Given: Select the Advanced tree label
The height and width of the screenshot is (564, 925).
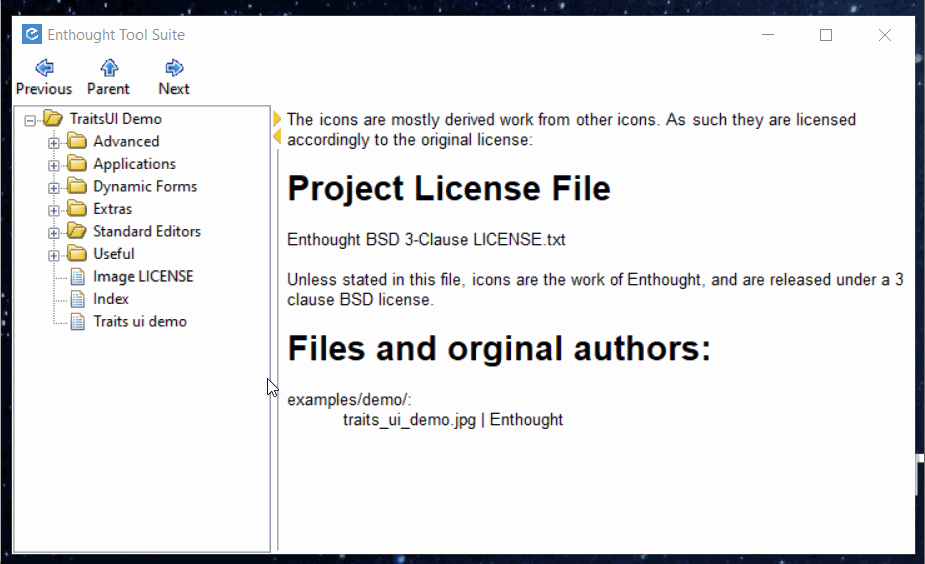Looking at the screenshot, I should coord(126,141).
